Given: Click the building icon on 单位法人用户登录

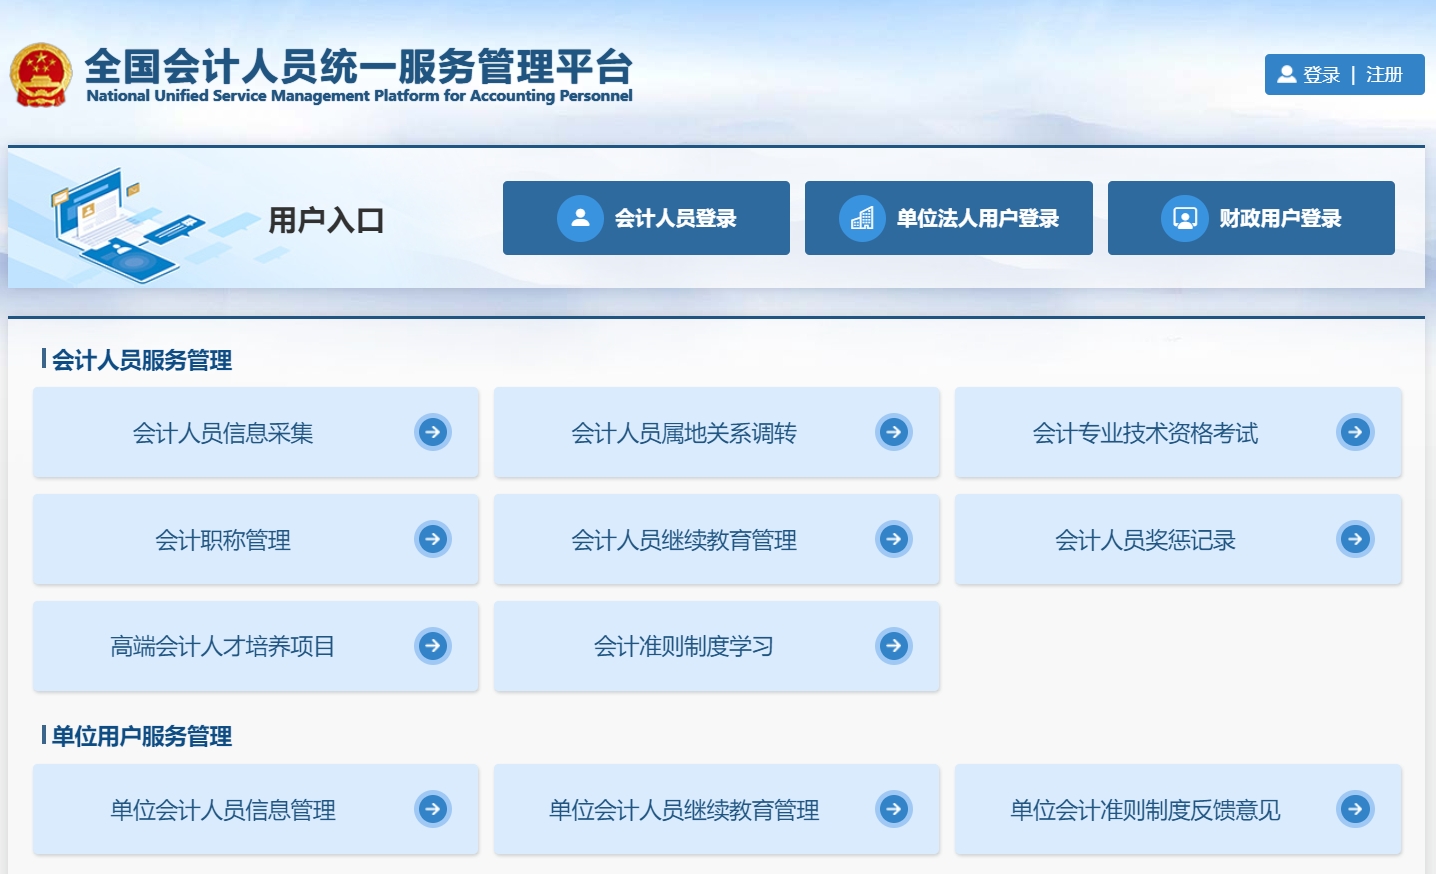Looking at the screenshot, I should 862,218.
